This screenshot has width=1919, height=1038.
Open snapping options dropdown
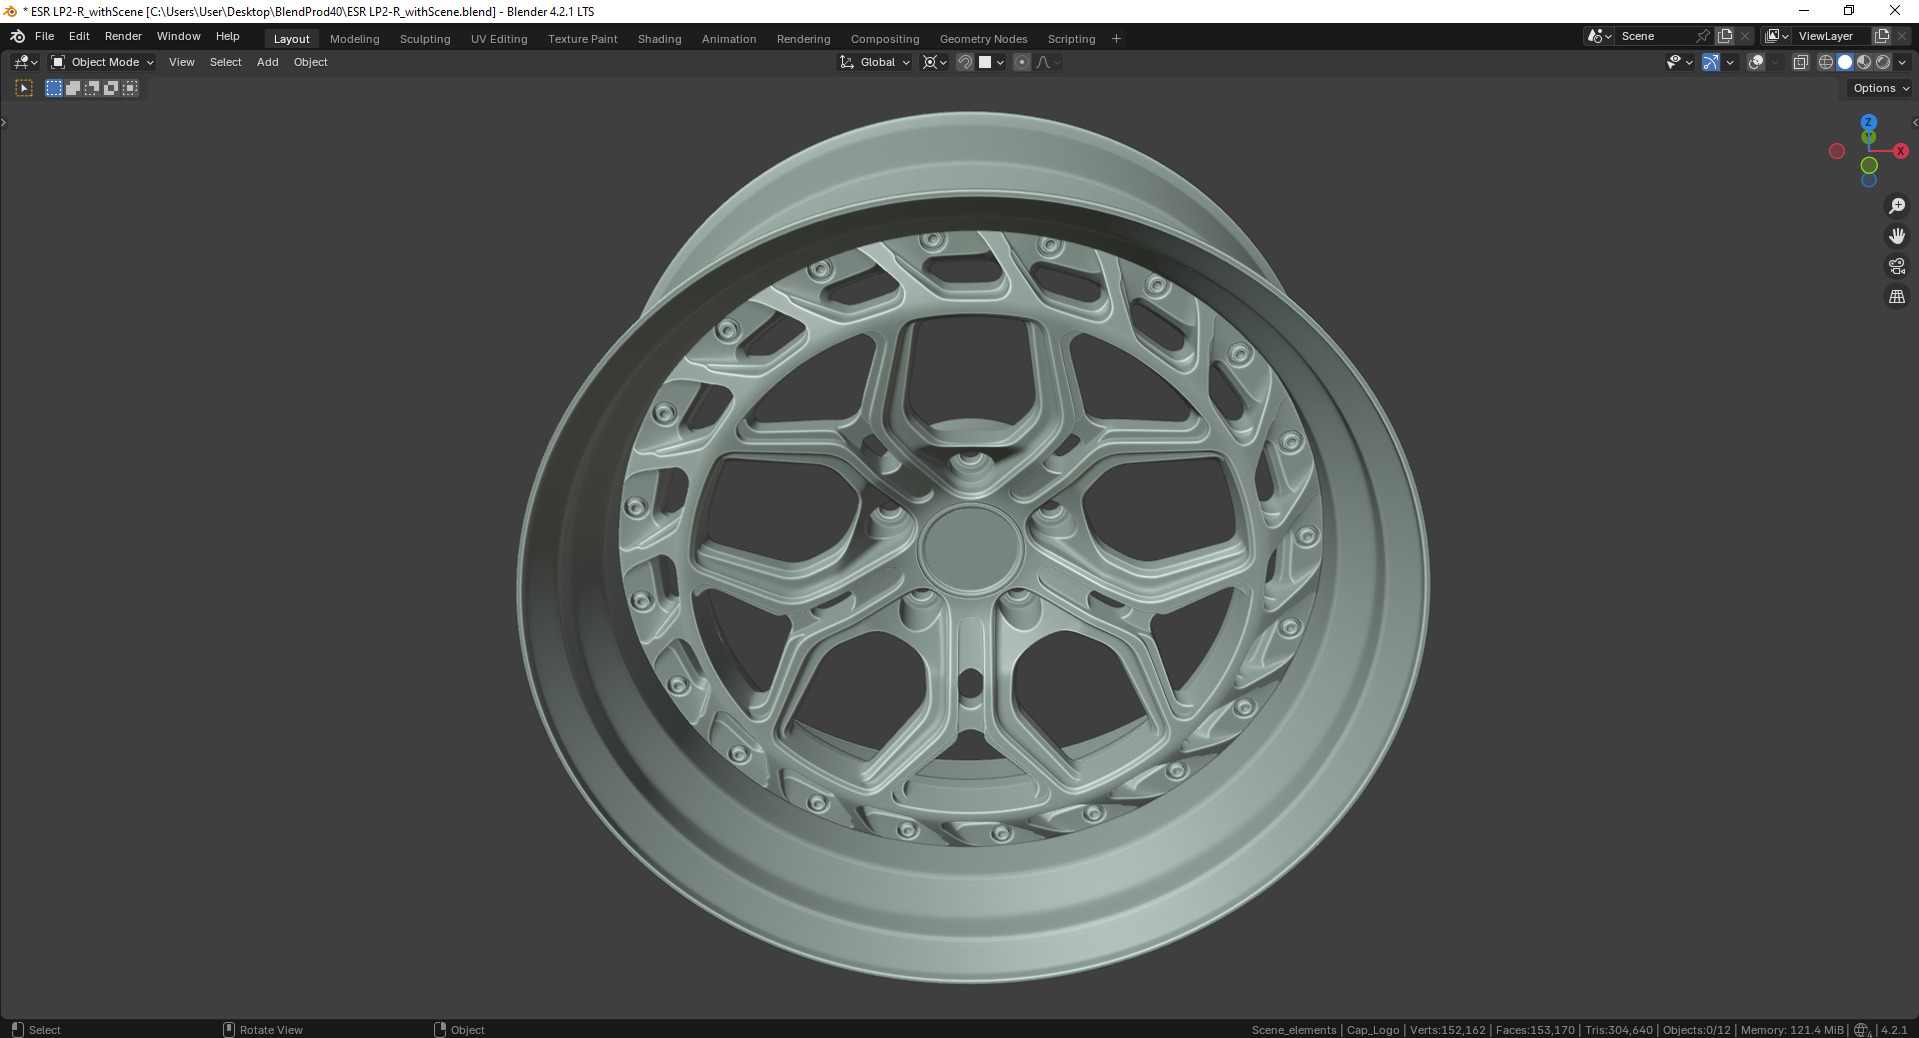[992, 62]
